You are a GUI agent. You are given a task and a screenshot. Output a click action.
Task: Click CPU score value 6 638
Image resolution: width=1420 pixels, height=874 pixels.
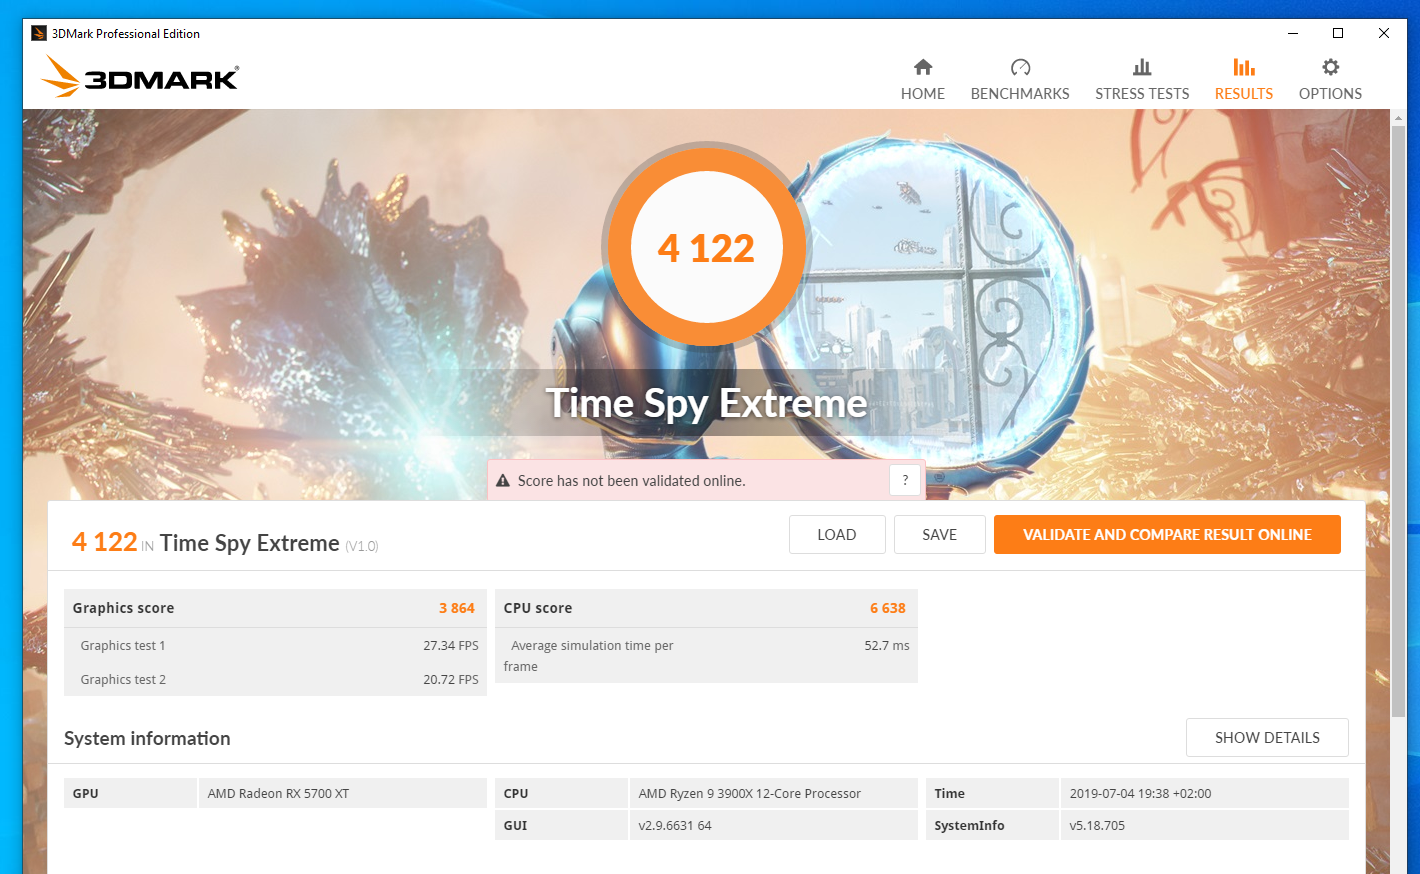[888, 608]
